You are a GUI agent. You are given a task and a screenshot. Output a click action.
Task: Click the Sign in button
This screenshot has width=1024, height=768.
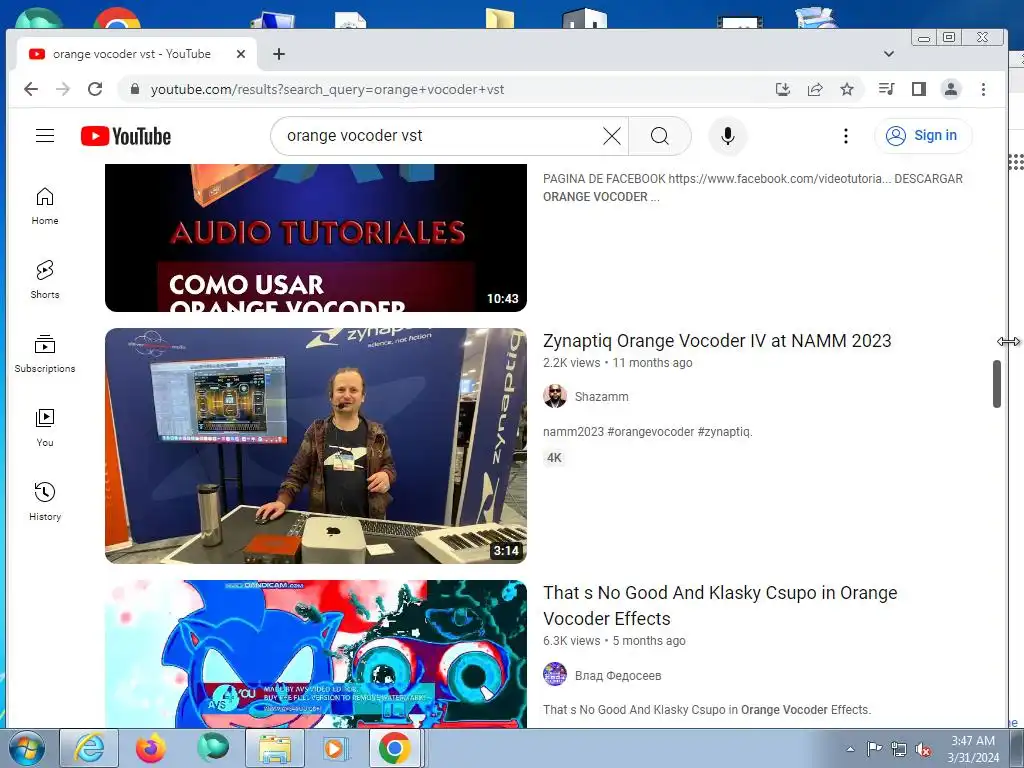tap(923, 136)
